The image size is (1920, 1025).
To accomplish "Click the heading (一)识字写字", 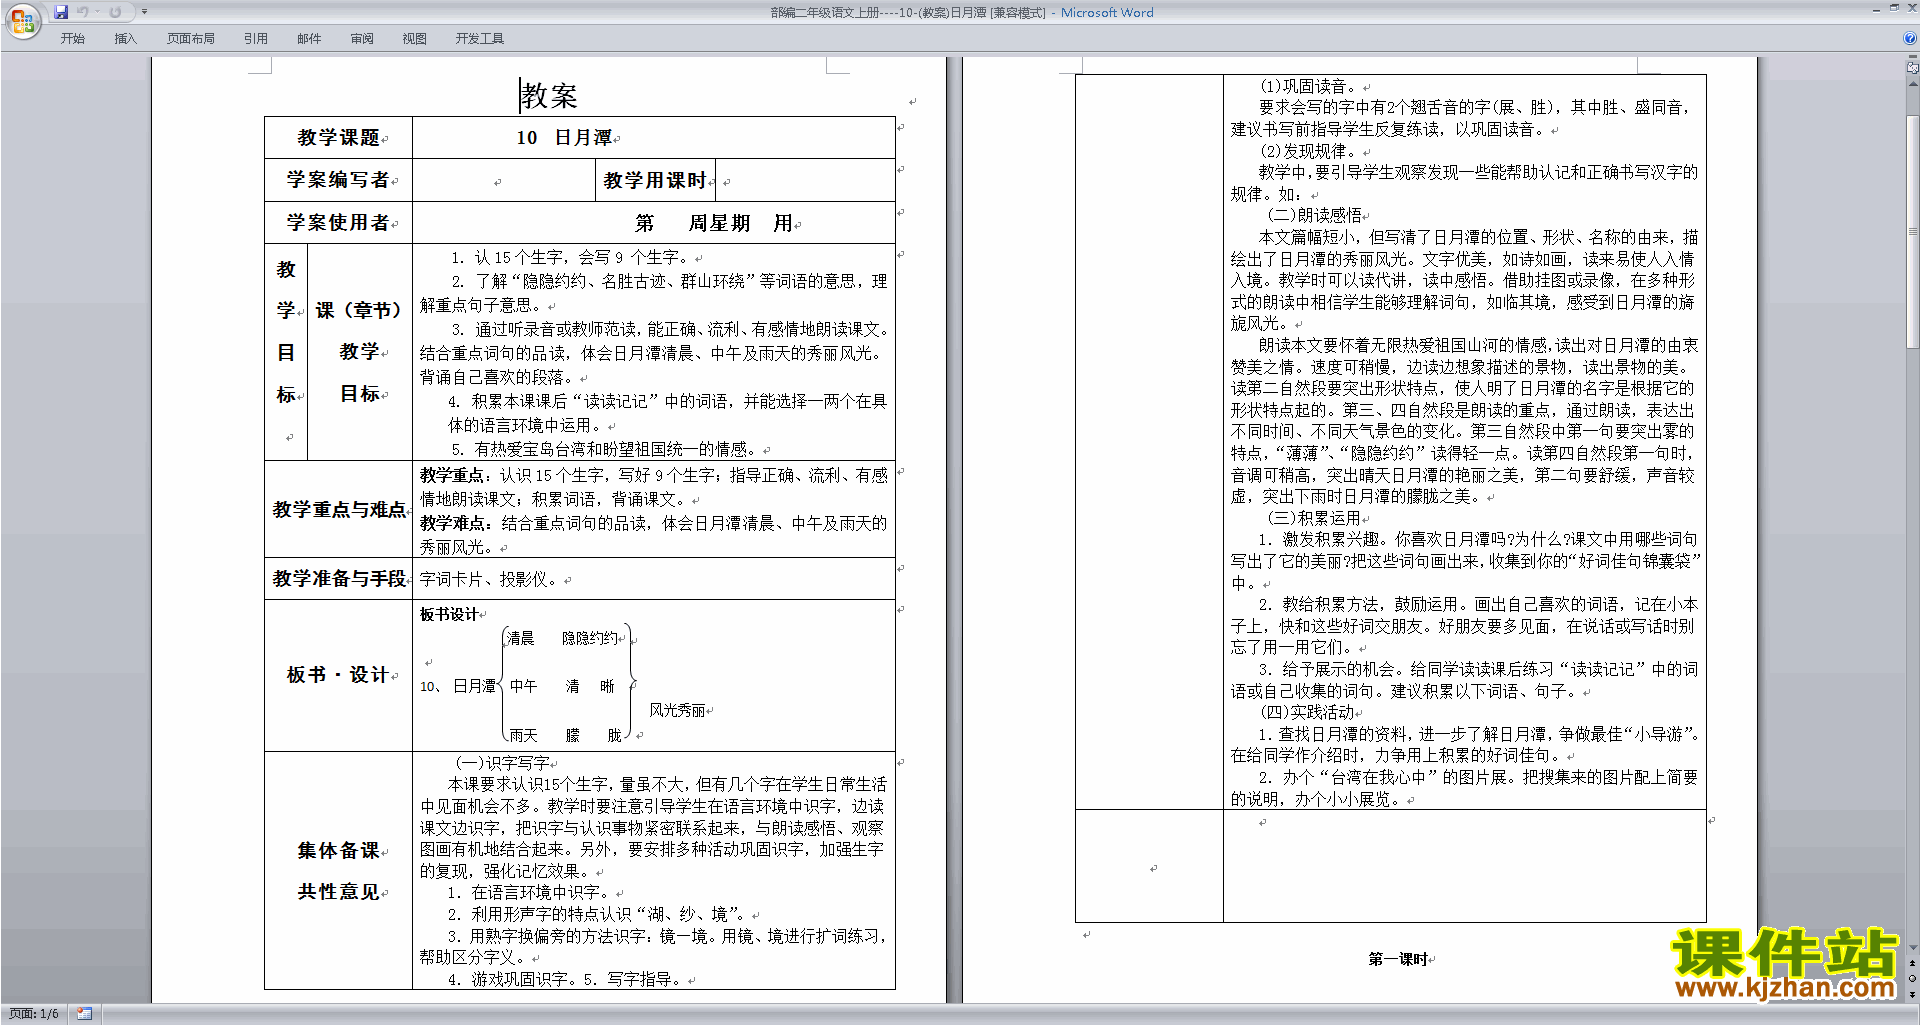I will (502, 763).
